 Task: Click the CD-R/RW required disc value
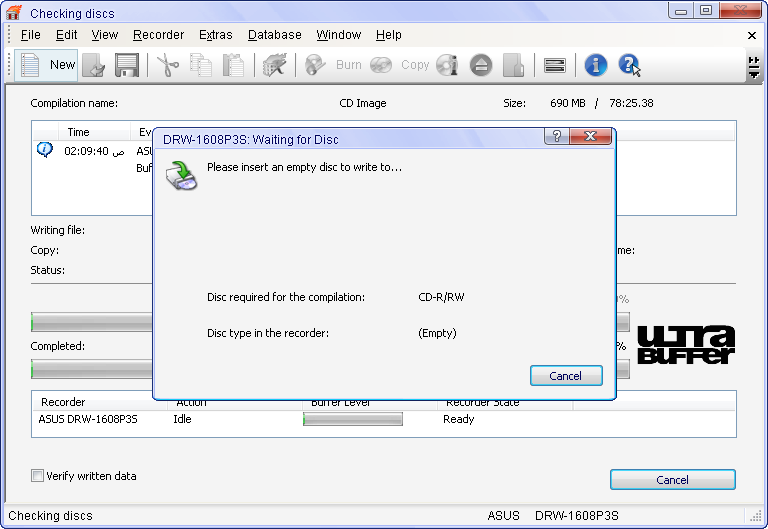click(441, 297)
